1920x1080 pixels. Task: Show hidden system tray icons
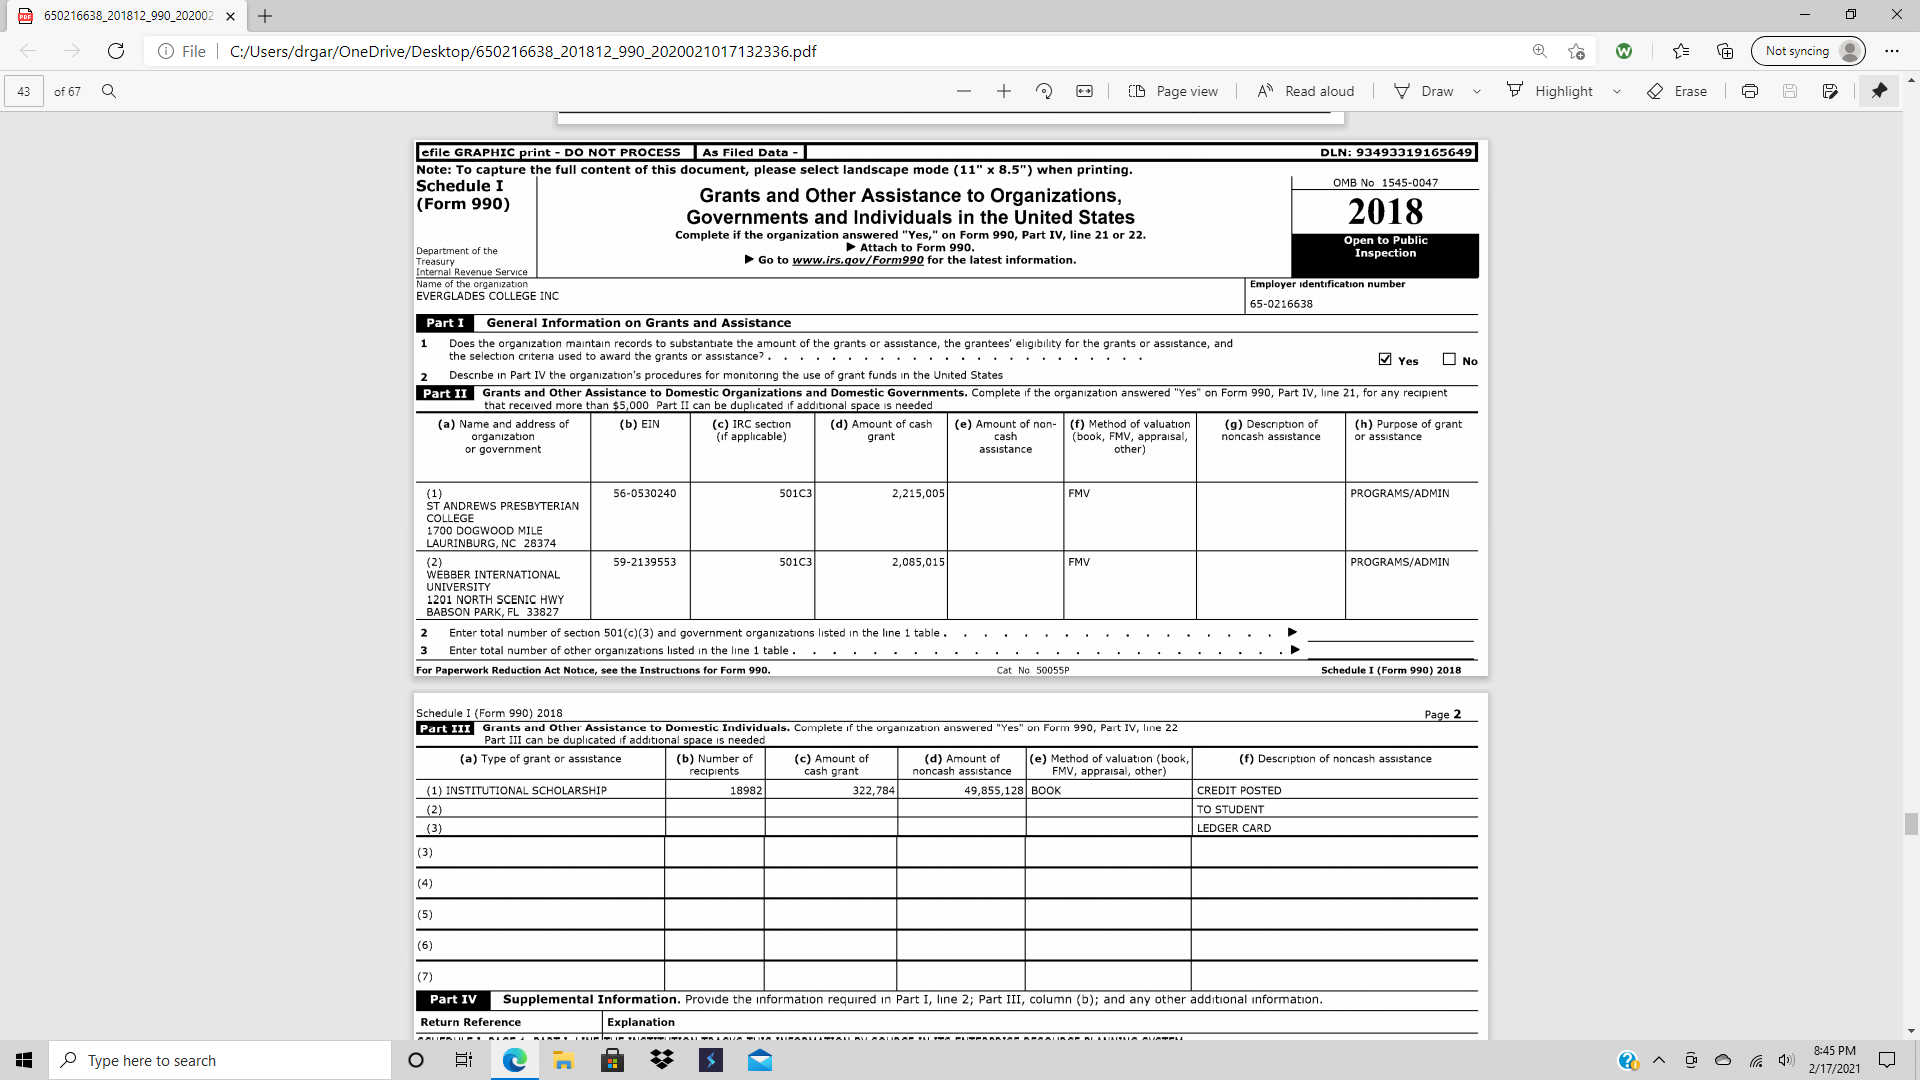1659,1060
